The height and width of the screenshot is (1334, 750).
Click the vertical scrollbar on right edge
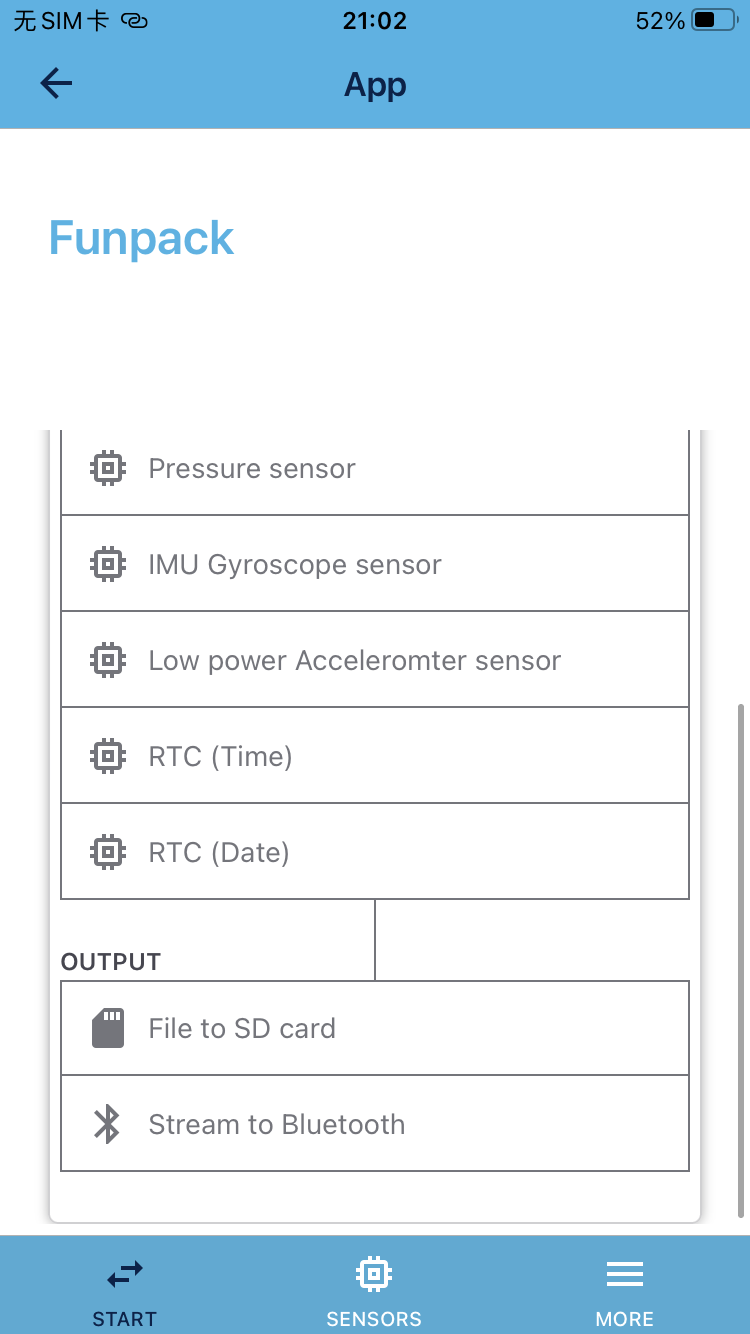point(741,960)
